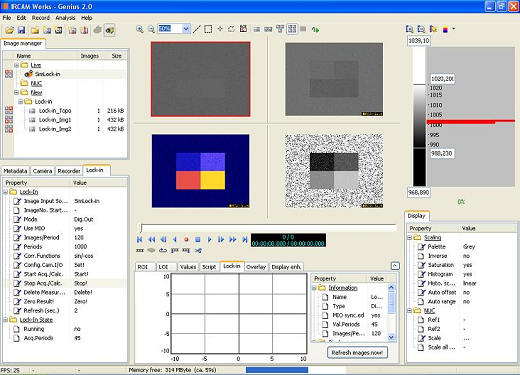Screen dimensions: 520x375
Task: Open the Help menu
Action: (x=87, y=18)
